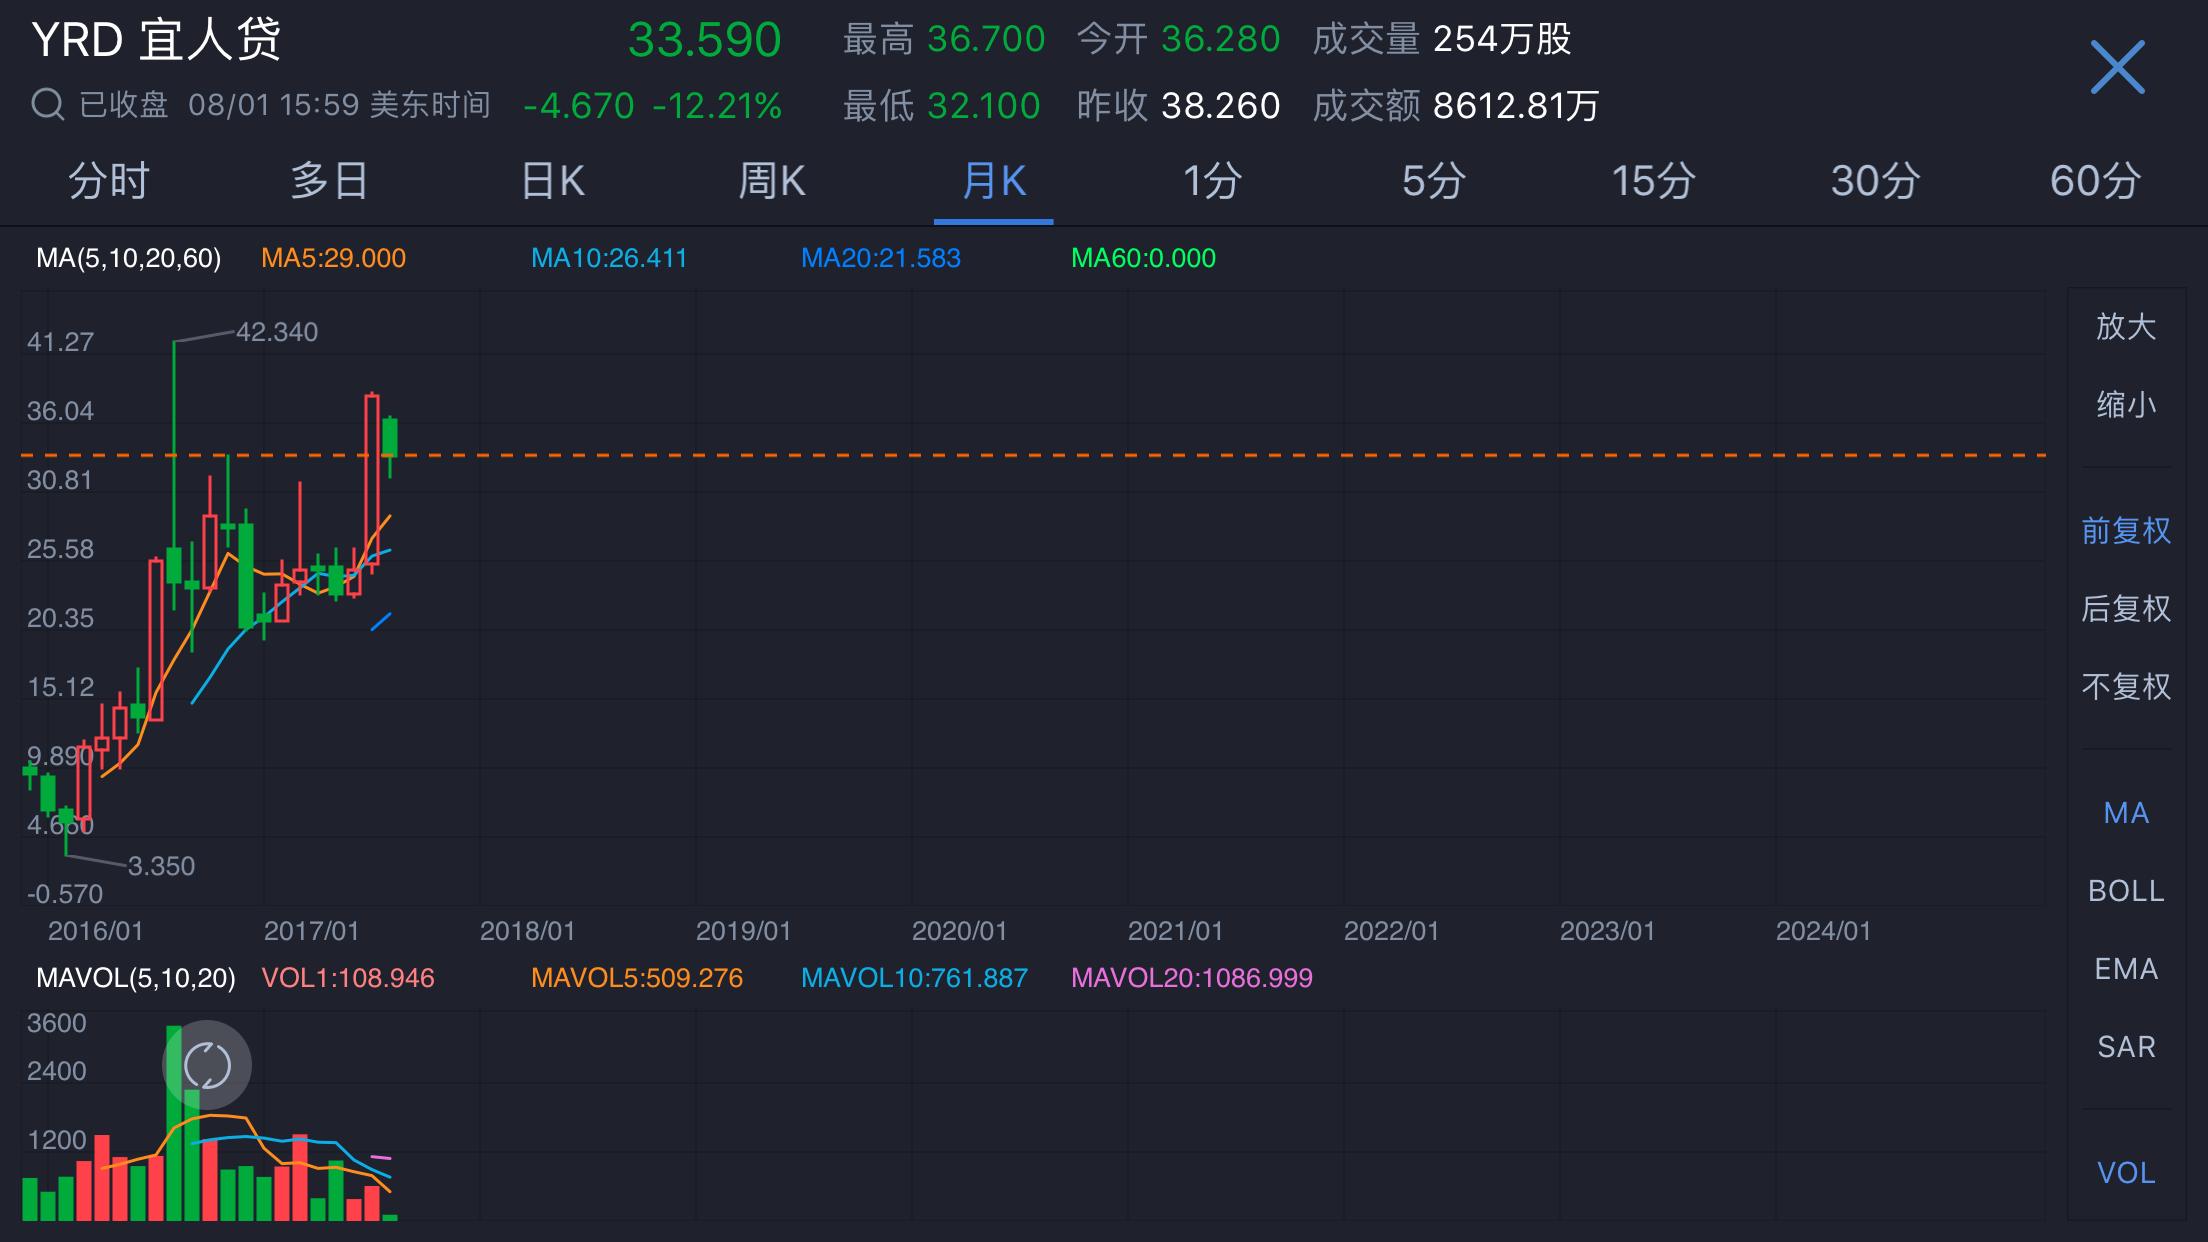Open the 周K weekly chart tab

pos(772,181)
